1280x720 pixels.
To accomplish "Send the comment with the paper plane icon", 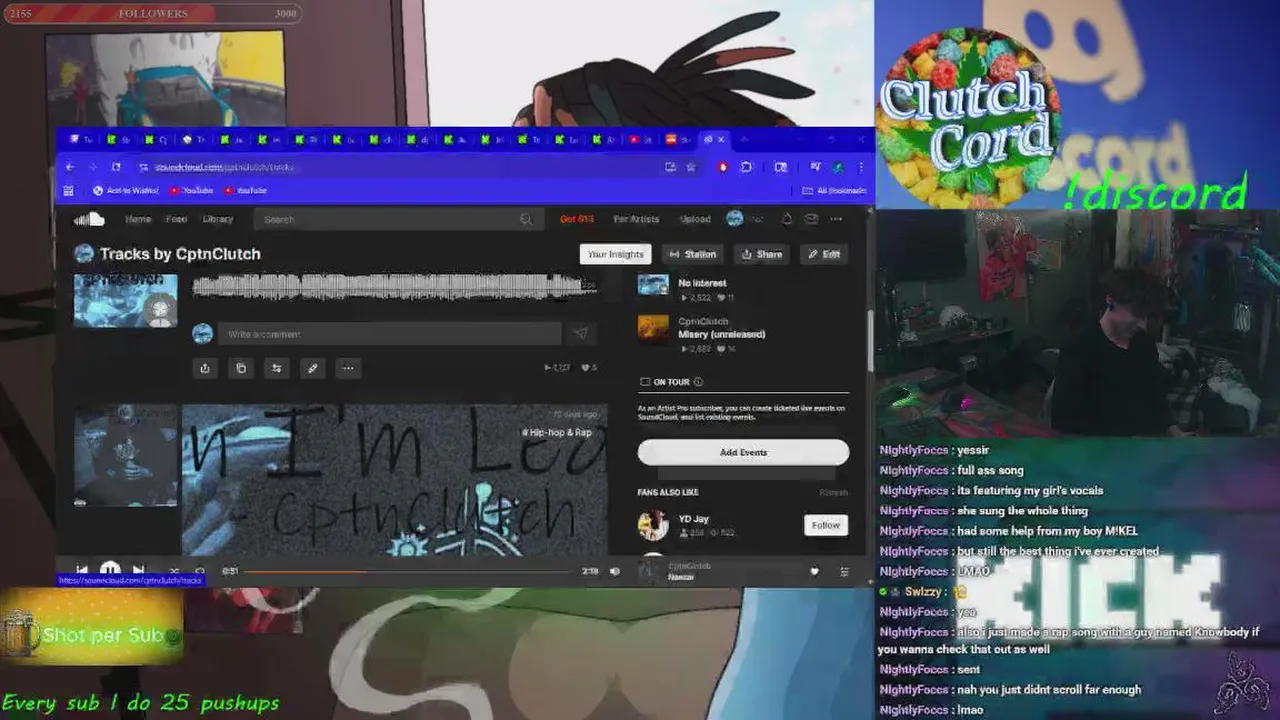I will pos(580,334).
